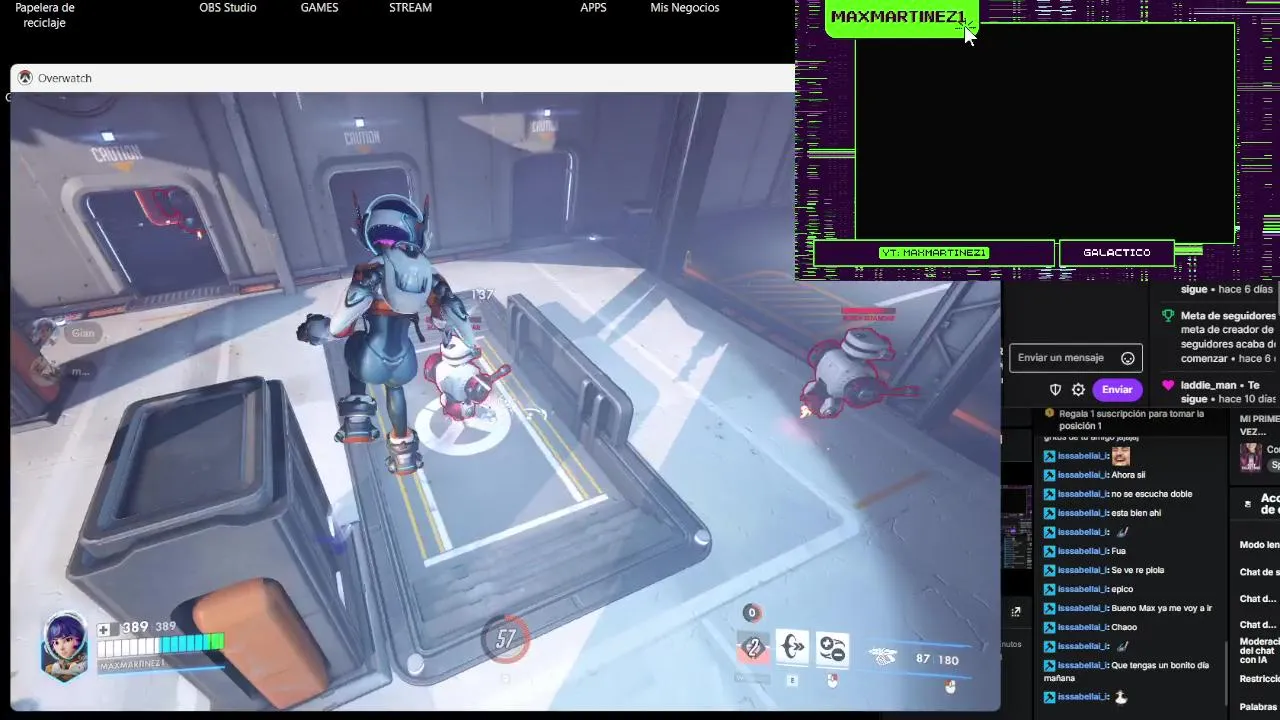Click the pop-out arrow icon beside the chat
1280x720 pixels.
(x=1016, y=611)
